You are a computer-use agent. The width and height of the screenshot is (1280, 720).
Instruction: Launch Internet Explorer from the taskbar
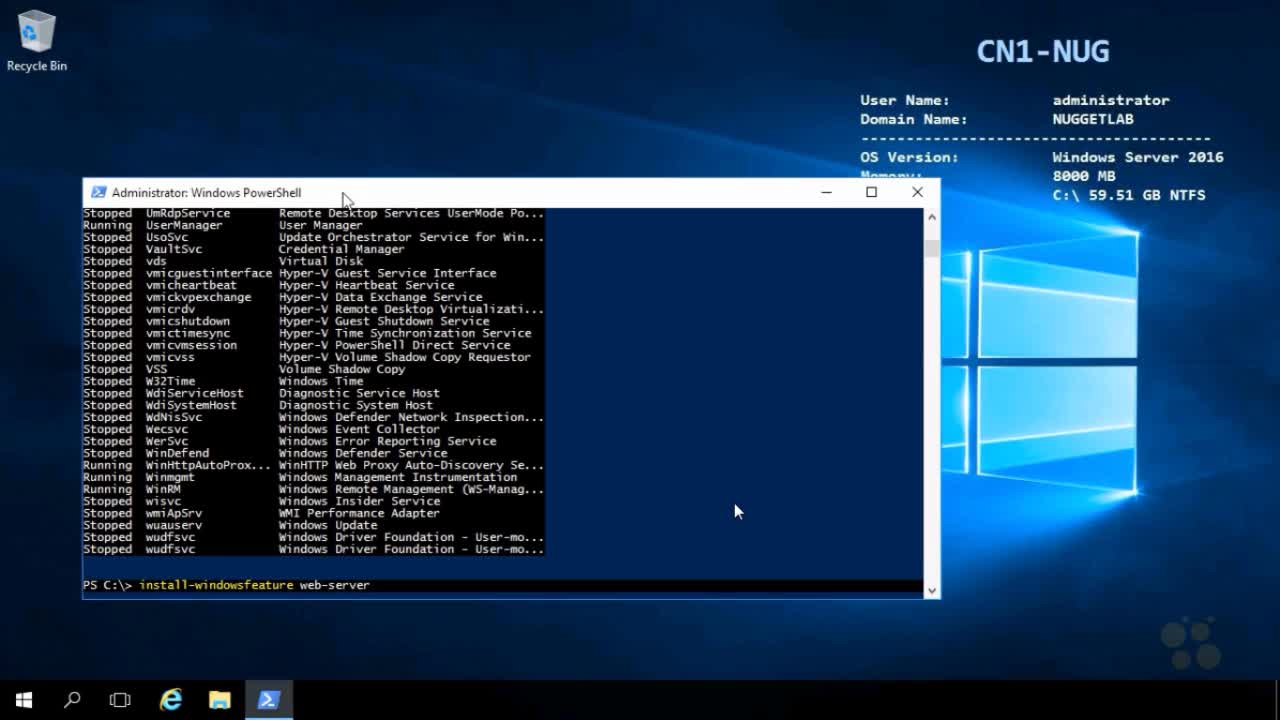(x=171, y=700)
